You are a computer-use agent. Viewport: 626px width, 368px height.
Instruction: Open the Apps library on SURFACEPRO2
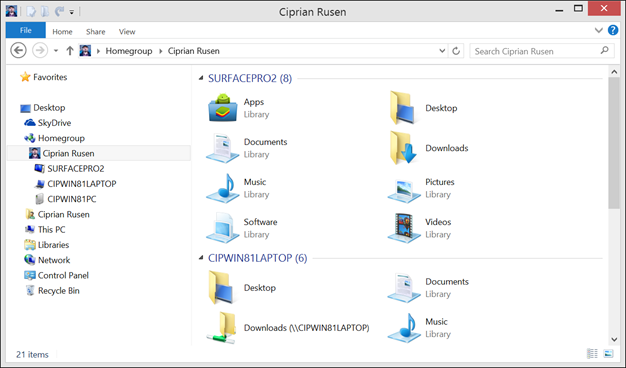point(223,108)
